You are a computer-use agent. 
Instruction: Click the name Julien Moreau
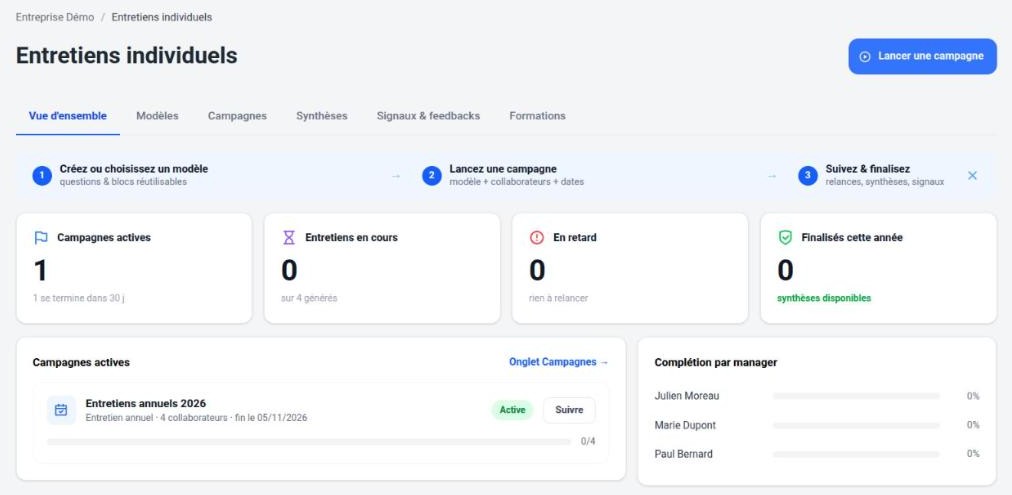click(687, 396)
